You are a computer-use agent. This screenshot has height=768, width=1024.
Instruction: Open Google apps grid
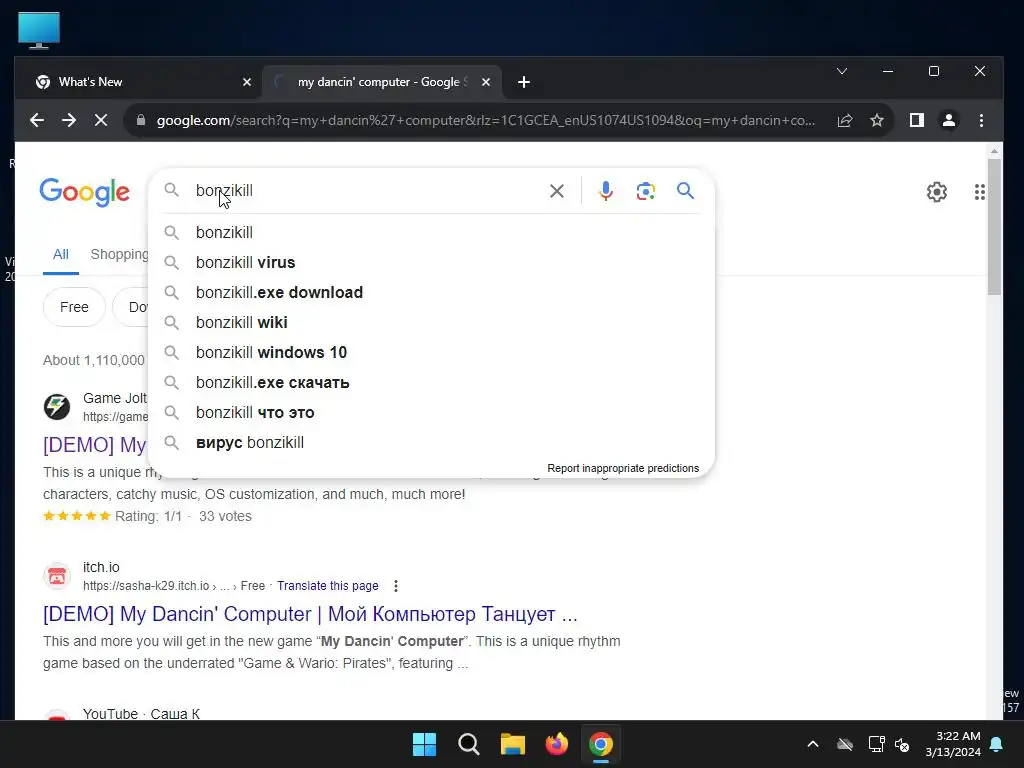point(979,192)
